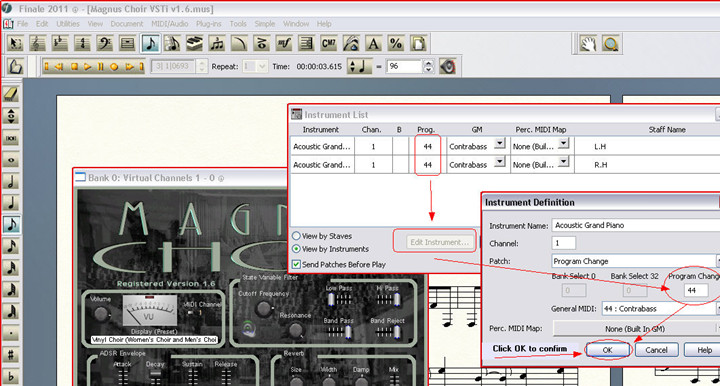Open the Utilities menu
Viewport: 720px width, 386px height.
pos(68,24)
